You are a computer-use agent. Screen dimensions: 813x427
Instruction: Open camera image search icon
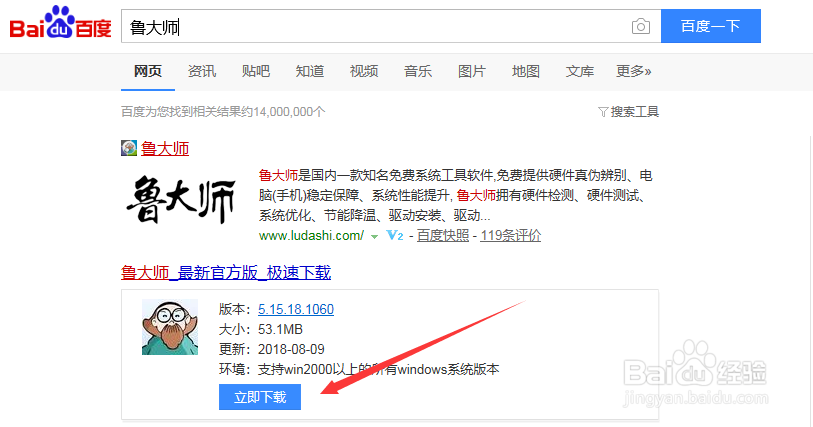tap(641, 26)
